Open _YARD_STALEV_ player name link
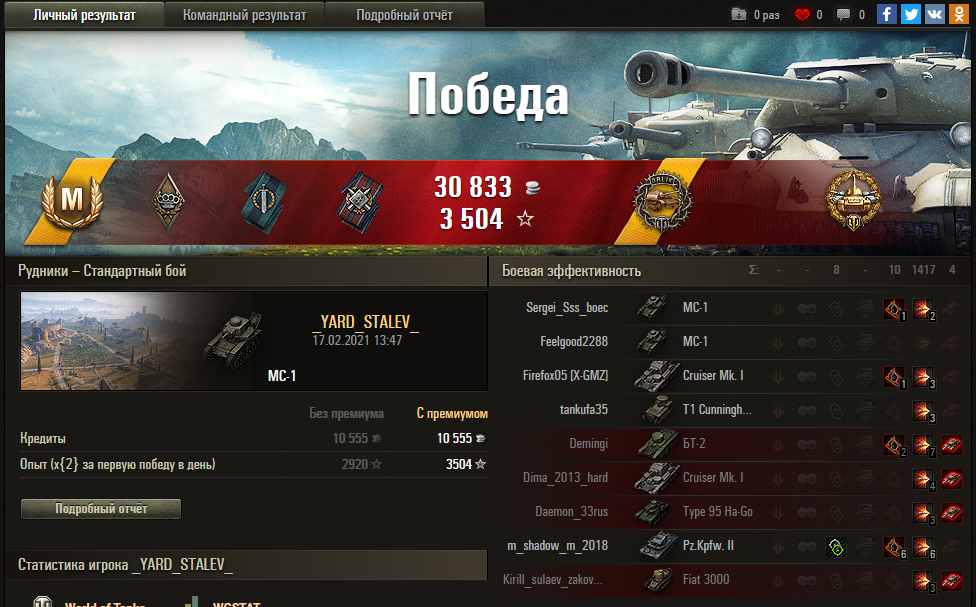Viewport: 976px width, 607px height. [x=365, y=322]
